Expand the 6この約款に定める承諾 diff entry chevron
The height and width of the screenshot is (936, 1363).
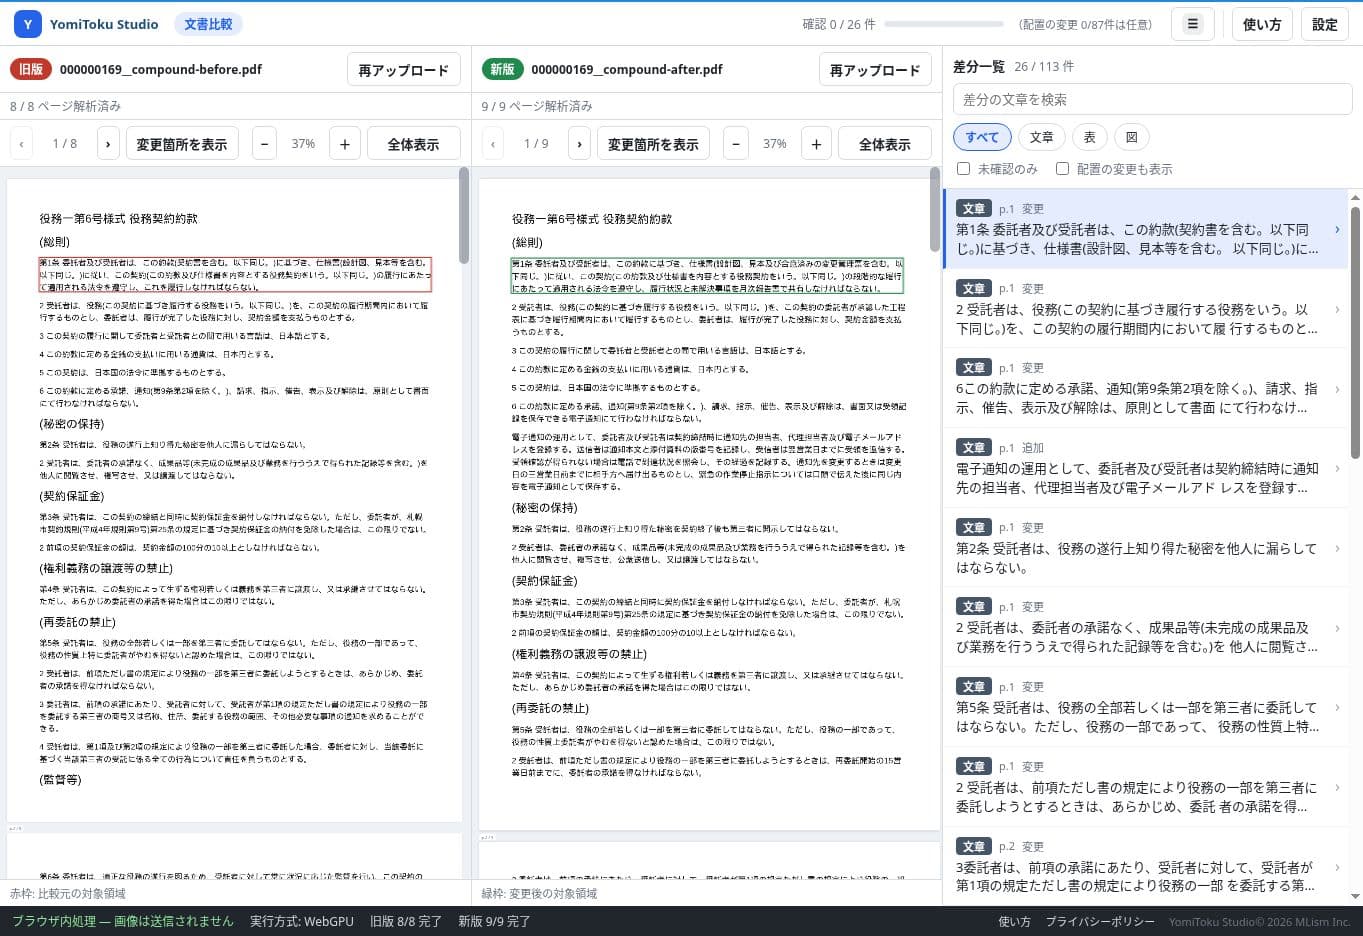1337,388
